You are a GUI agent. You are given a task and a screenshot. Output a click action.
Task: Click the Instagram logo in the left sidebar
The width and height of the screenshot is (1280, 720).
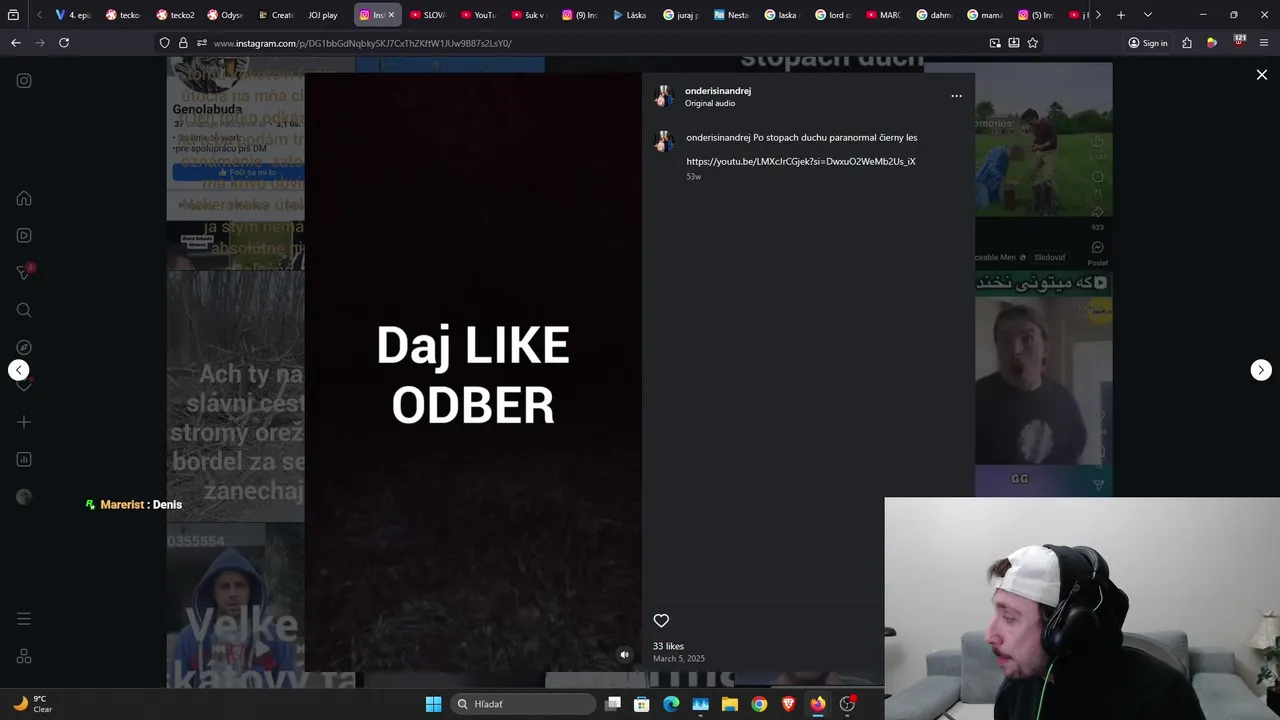(x=24, y=81)
